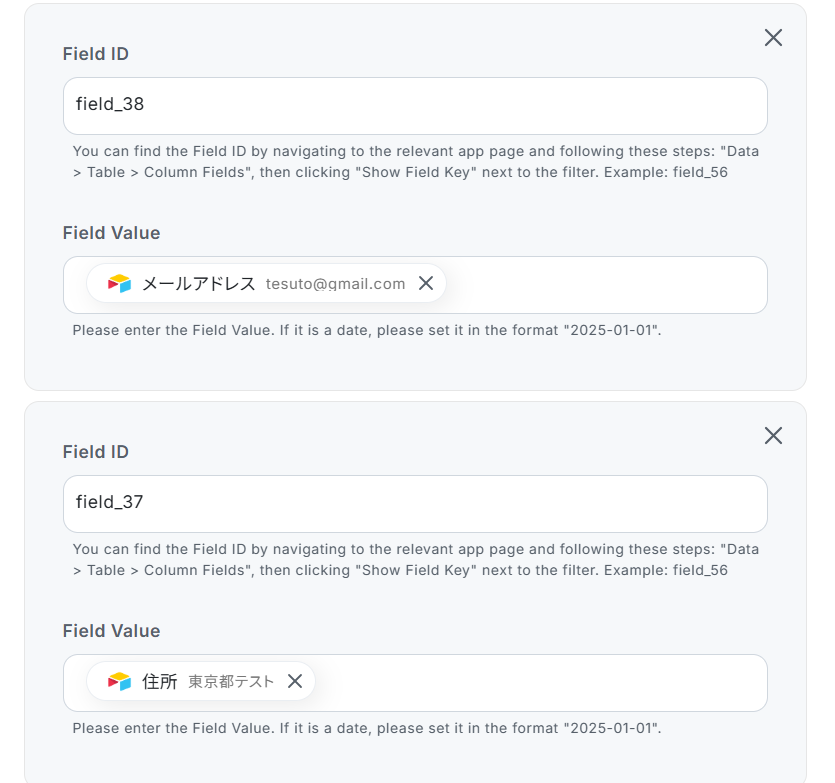
Task: Click the tesuto@gmail.com value text
Action: click(x=335, y=284)
